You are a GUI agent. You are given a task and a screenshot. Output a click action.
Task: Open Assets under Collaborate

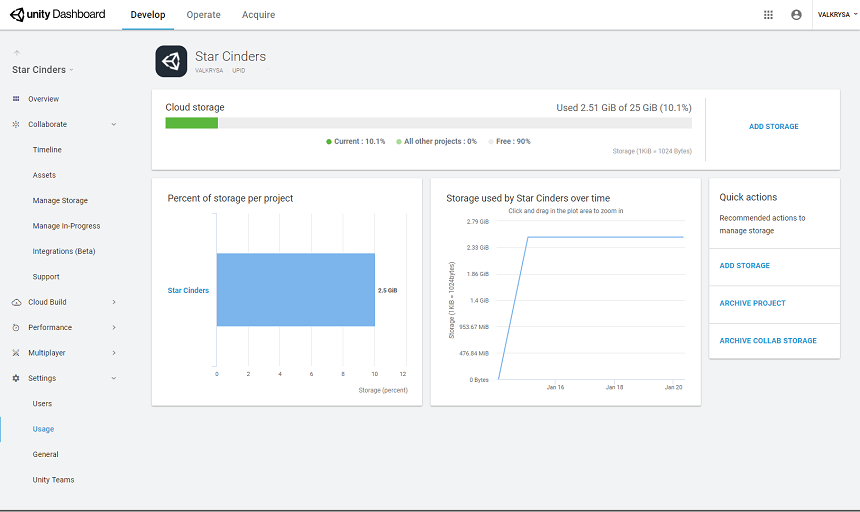pyautogui.click(x=44, y=175)
